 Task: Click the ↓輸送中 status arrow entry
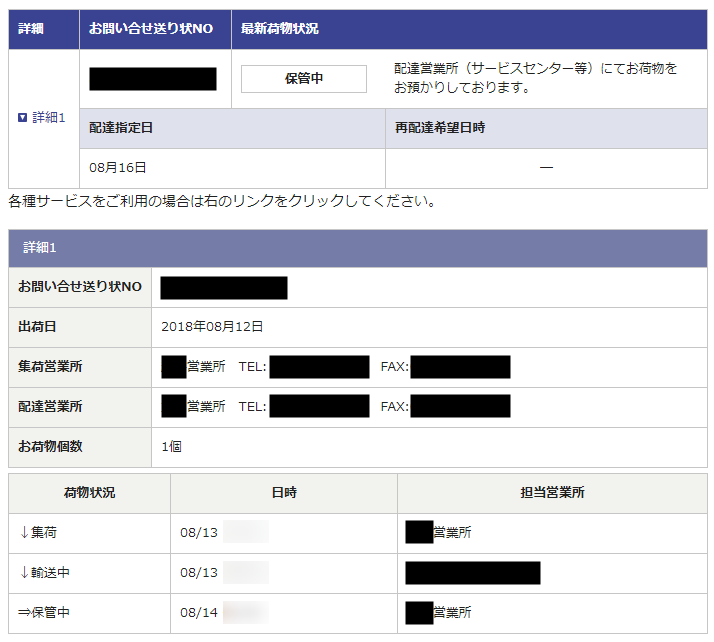[x=45, y=573]
